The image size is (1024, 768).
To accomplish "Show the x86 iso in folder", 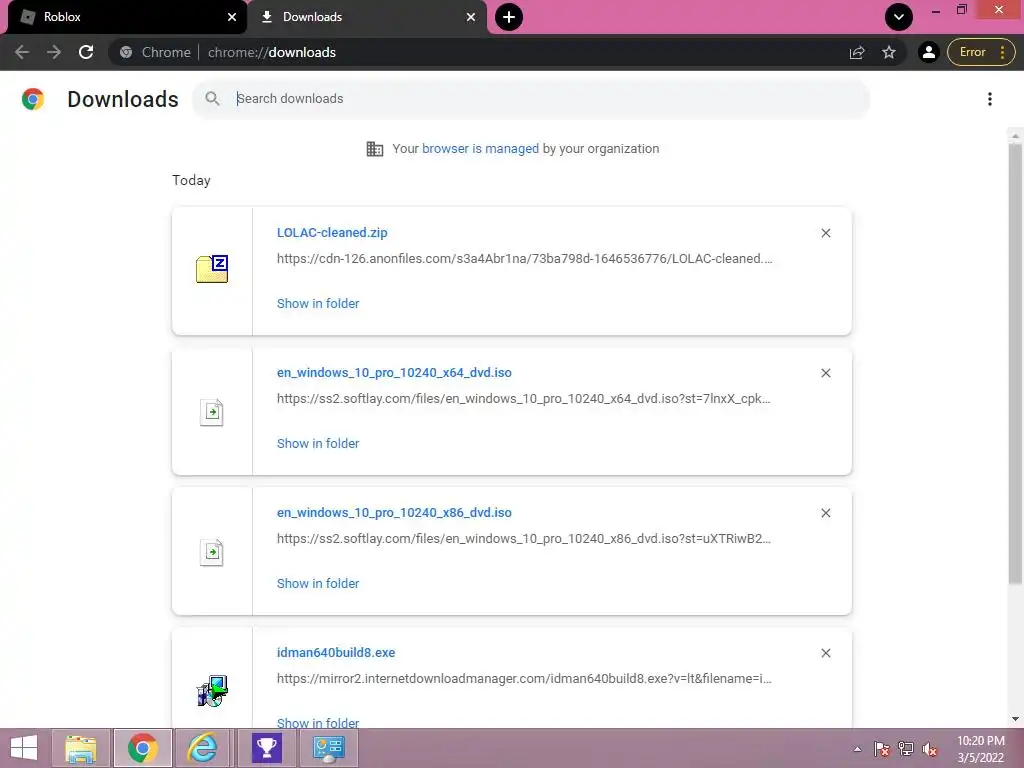I will 318,584.
